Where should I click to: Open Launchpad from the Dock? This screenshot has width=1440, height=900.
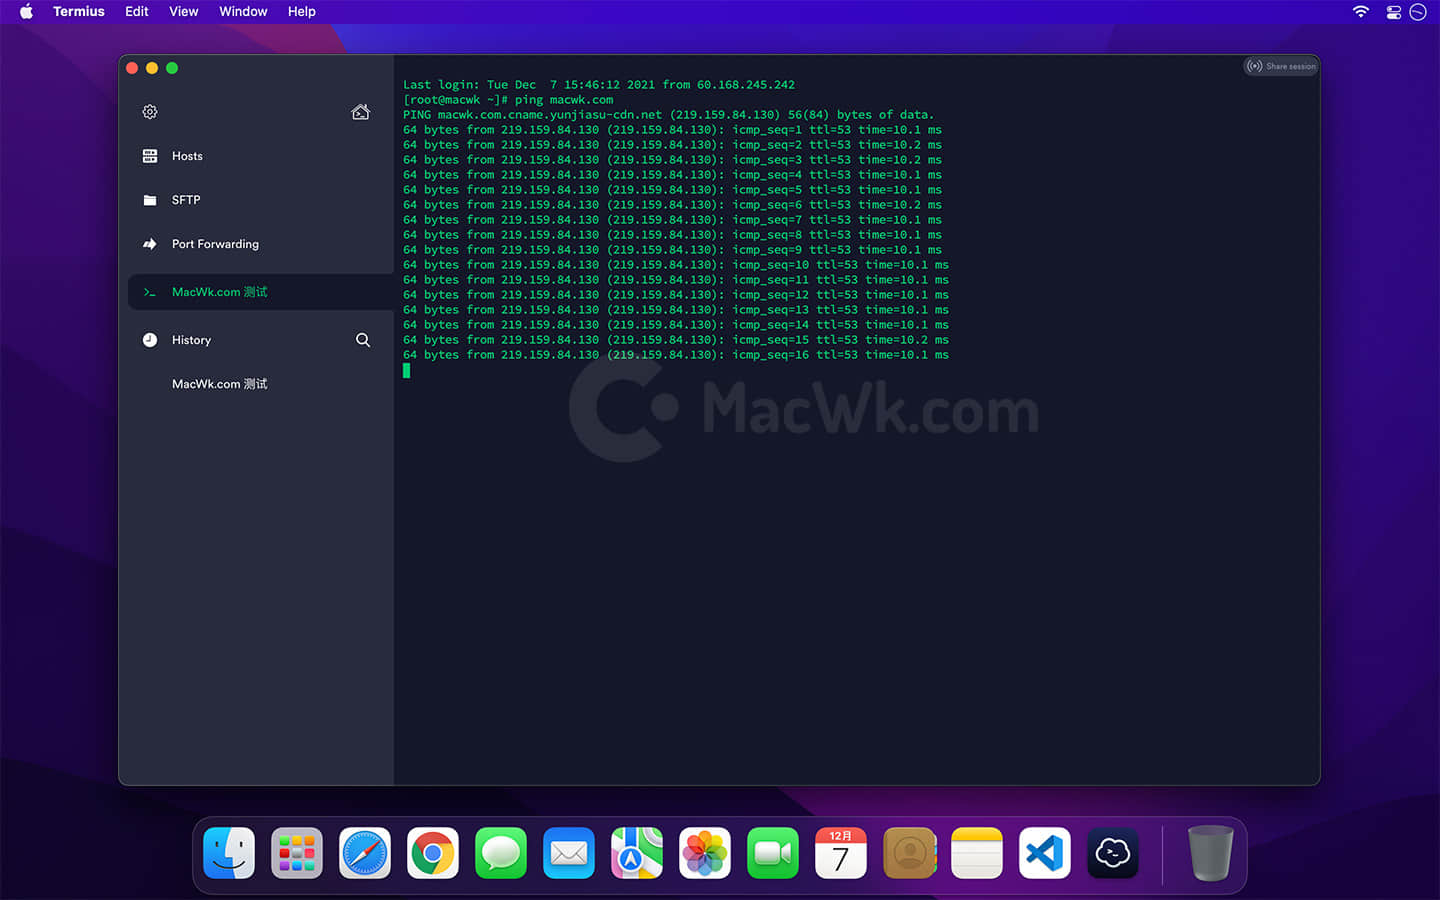[x=297, y=853]
